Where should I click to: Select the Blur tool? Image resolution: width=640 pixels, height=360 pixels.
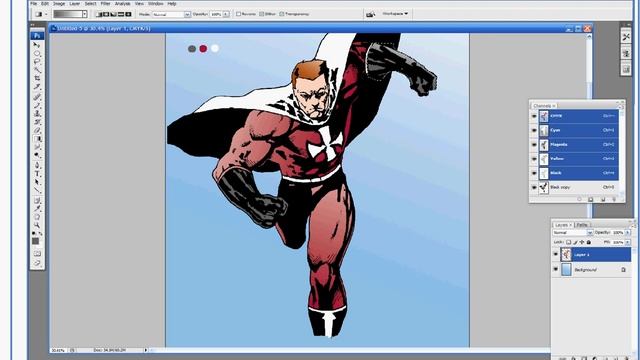coord(37,147)
